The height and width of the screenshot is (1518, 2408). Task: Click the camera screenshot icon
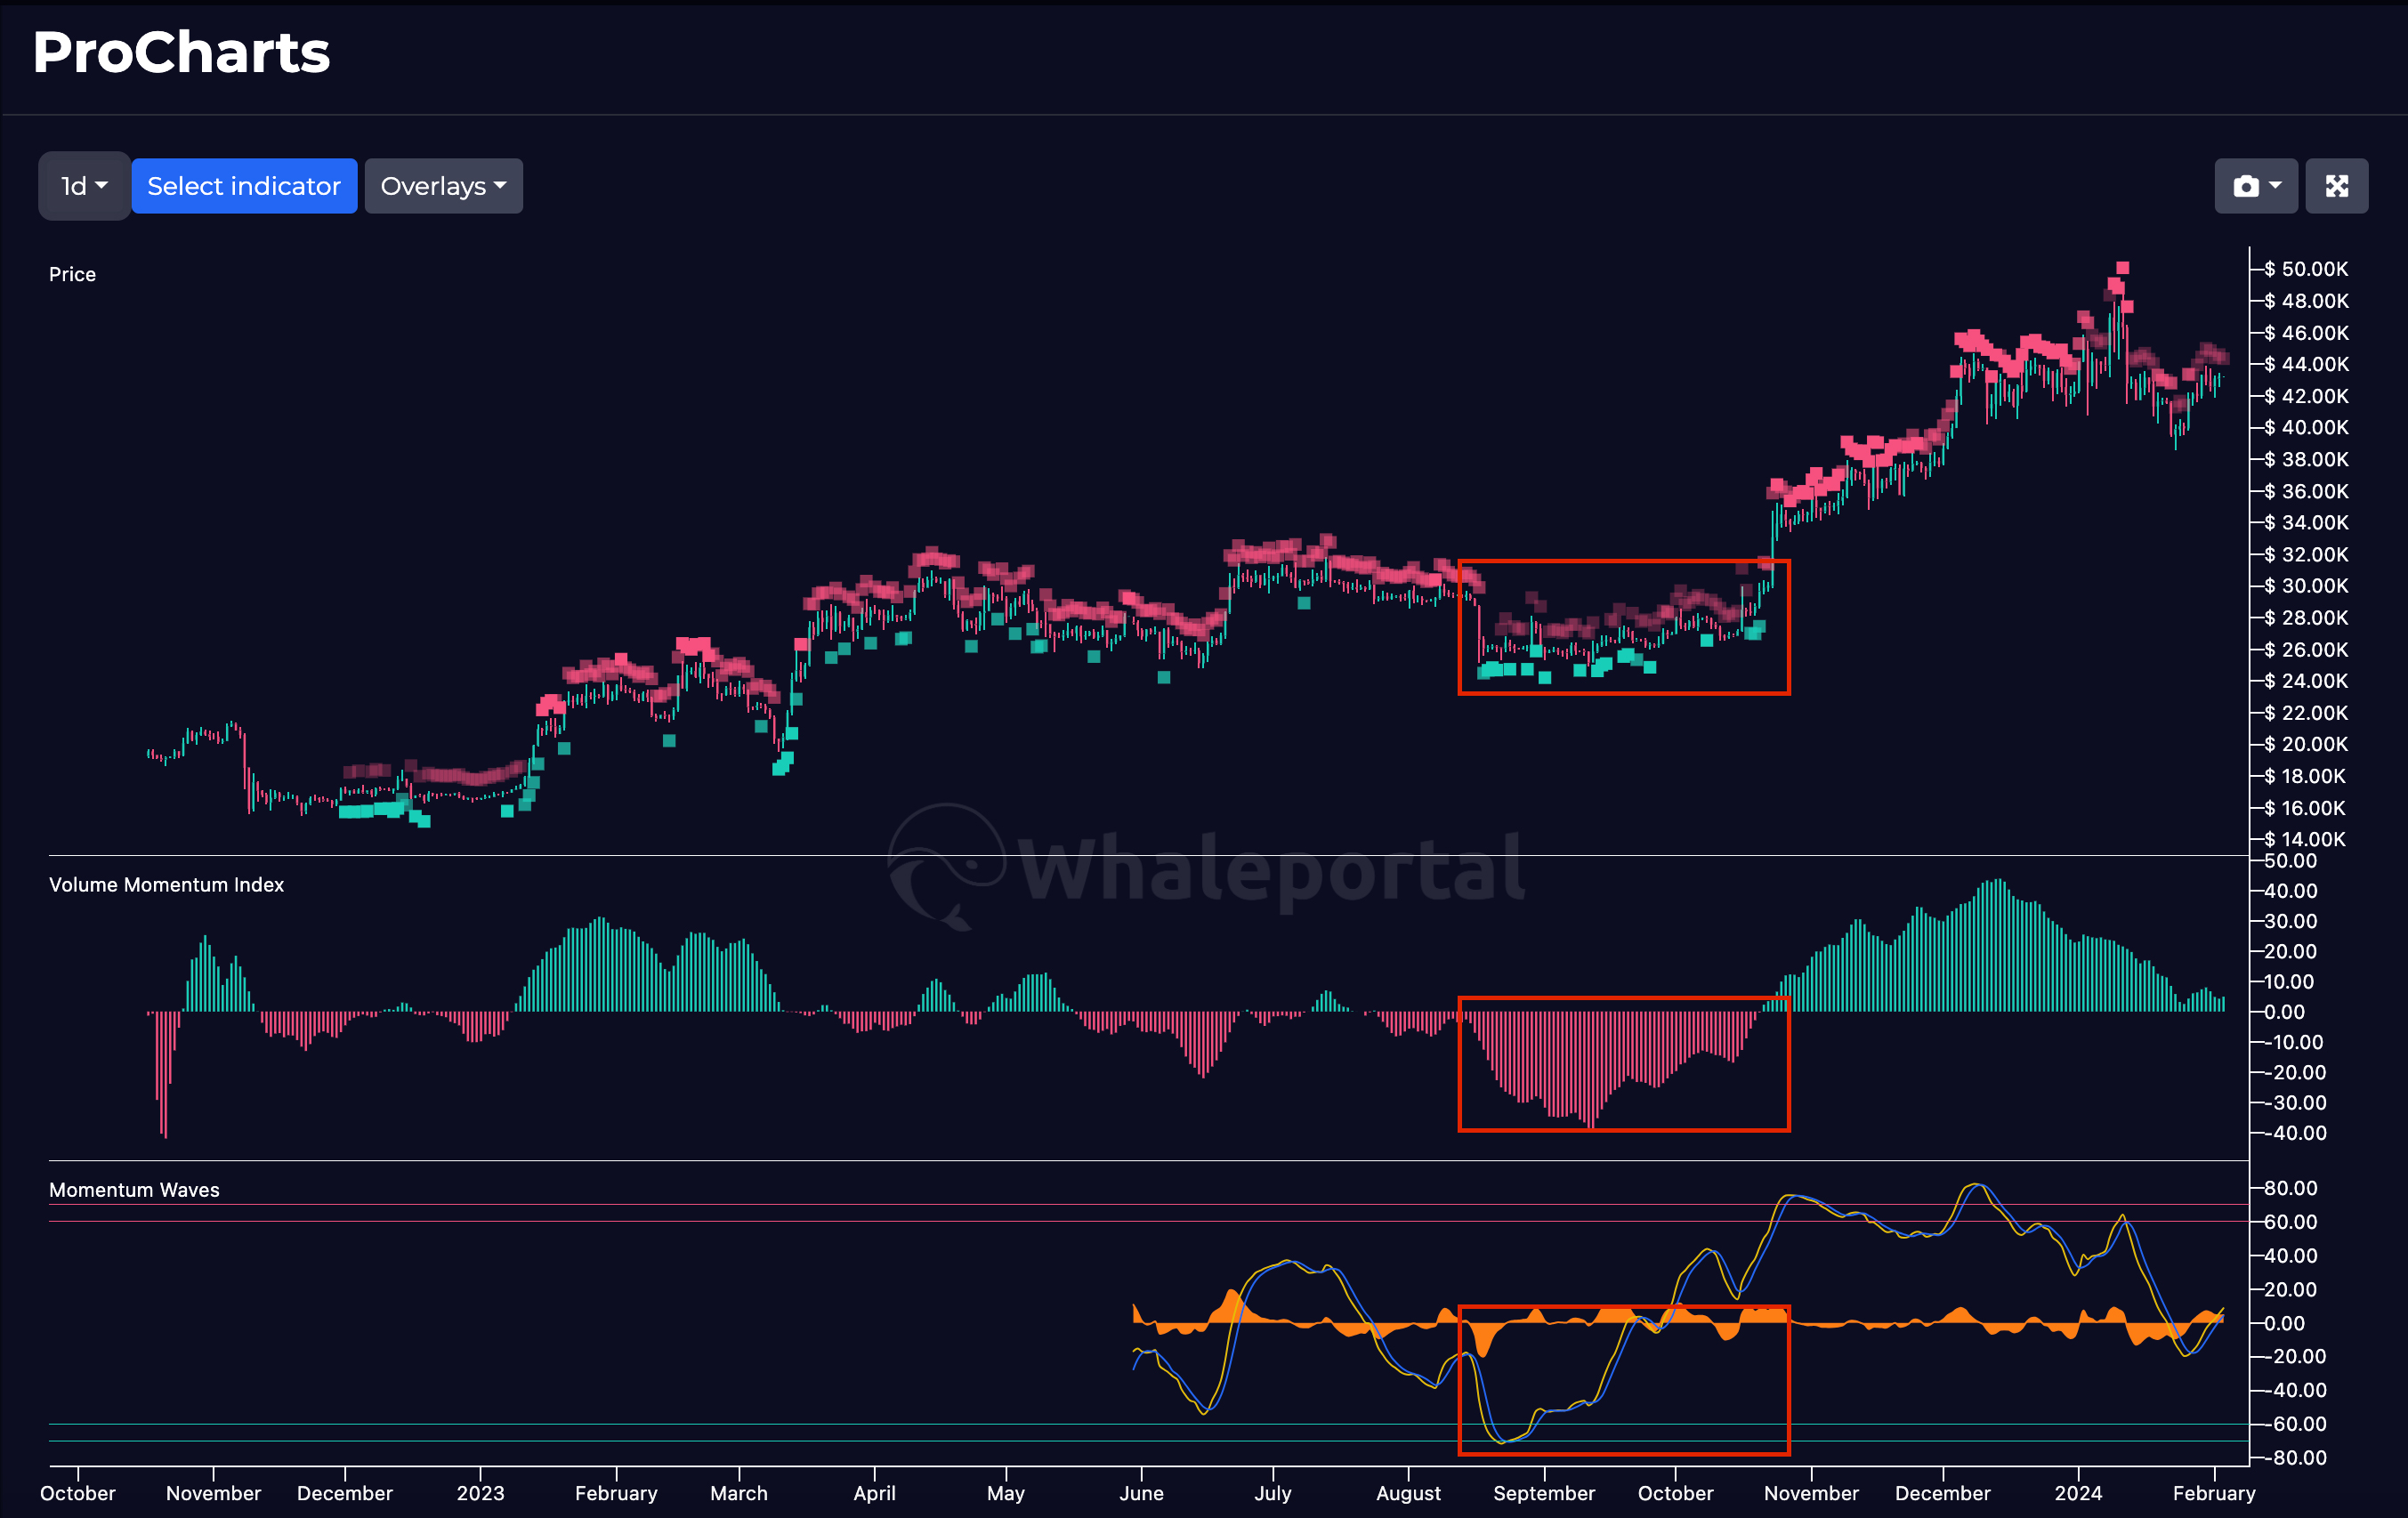2245,186
